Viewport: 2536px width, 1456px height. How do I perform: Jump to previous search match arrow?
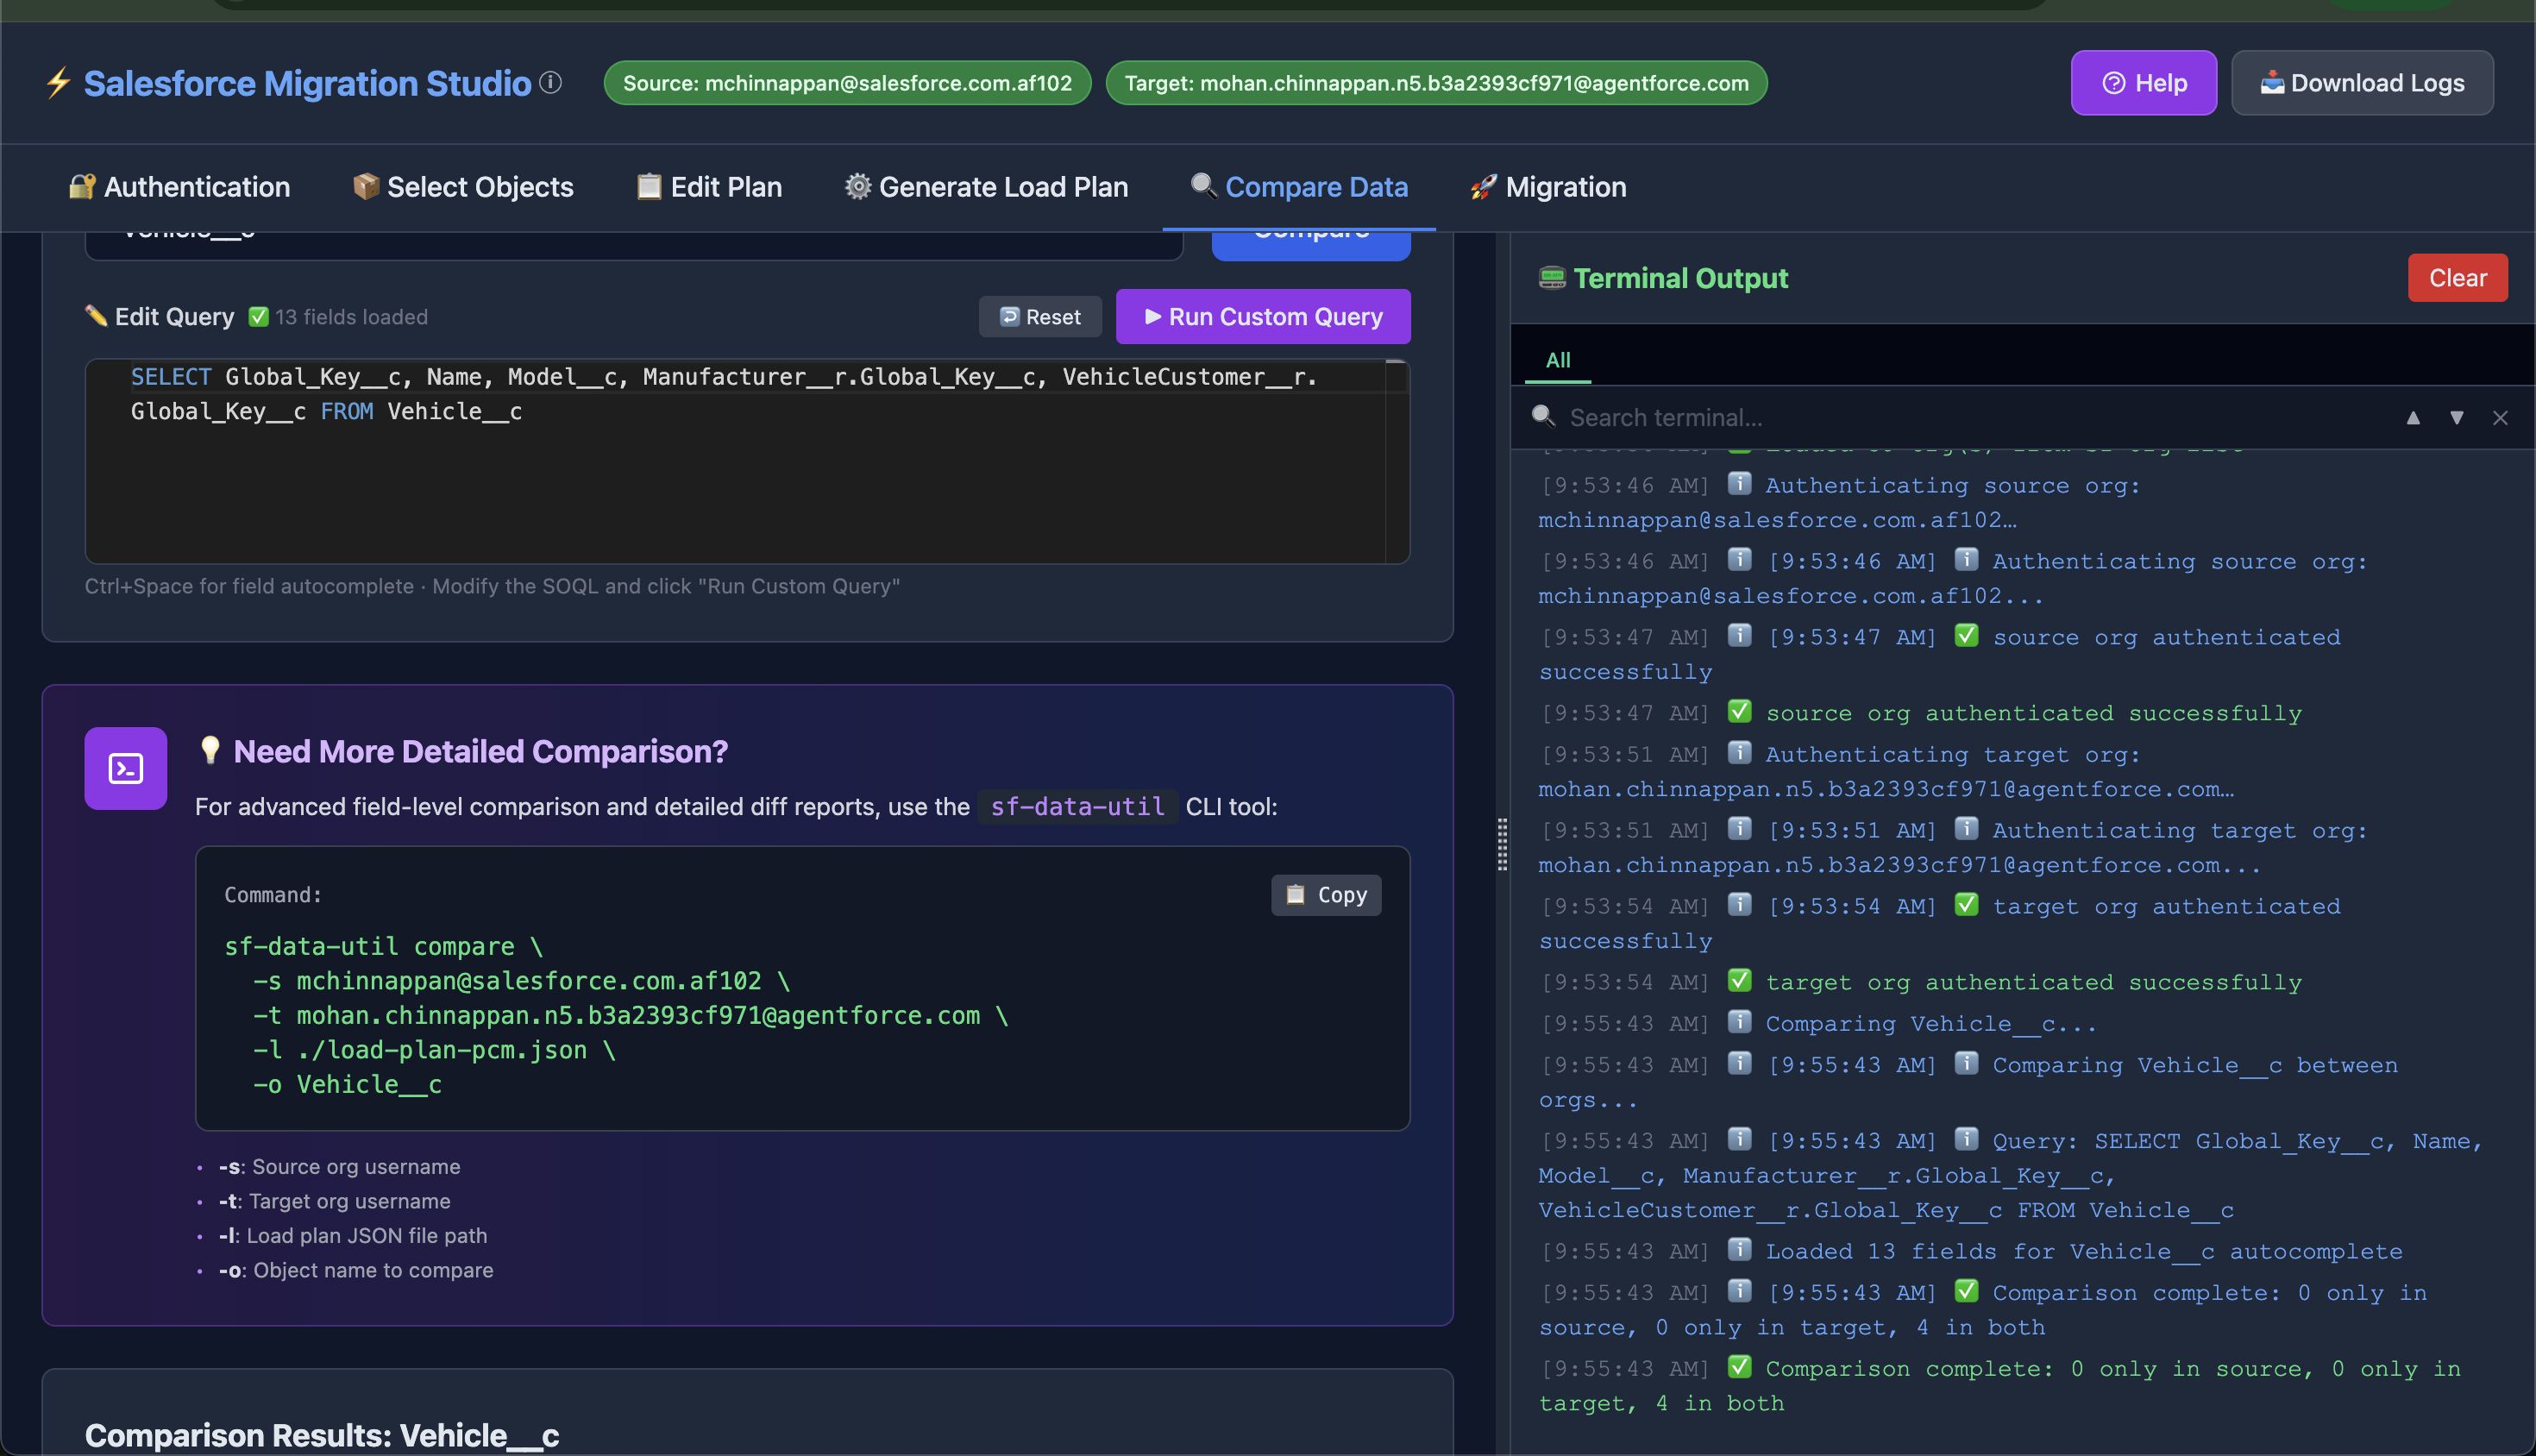pos(2413,418)
